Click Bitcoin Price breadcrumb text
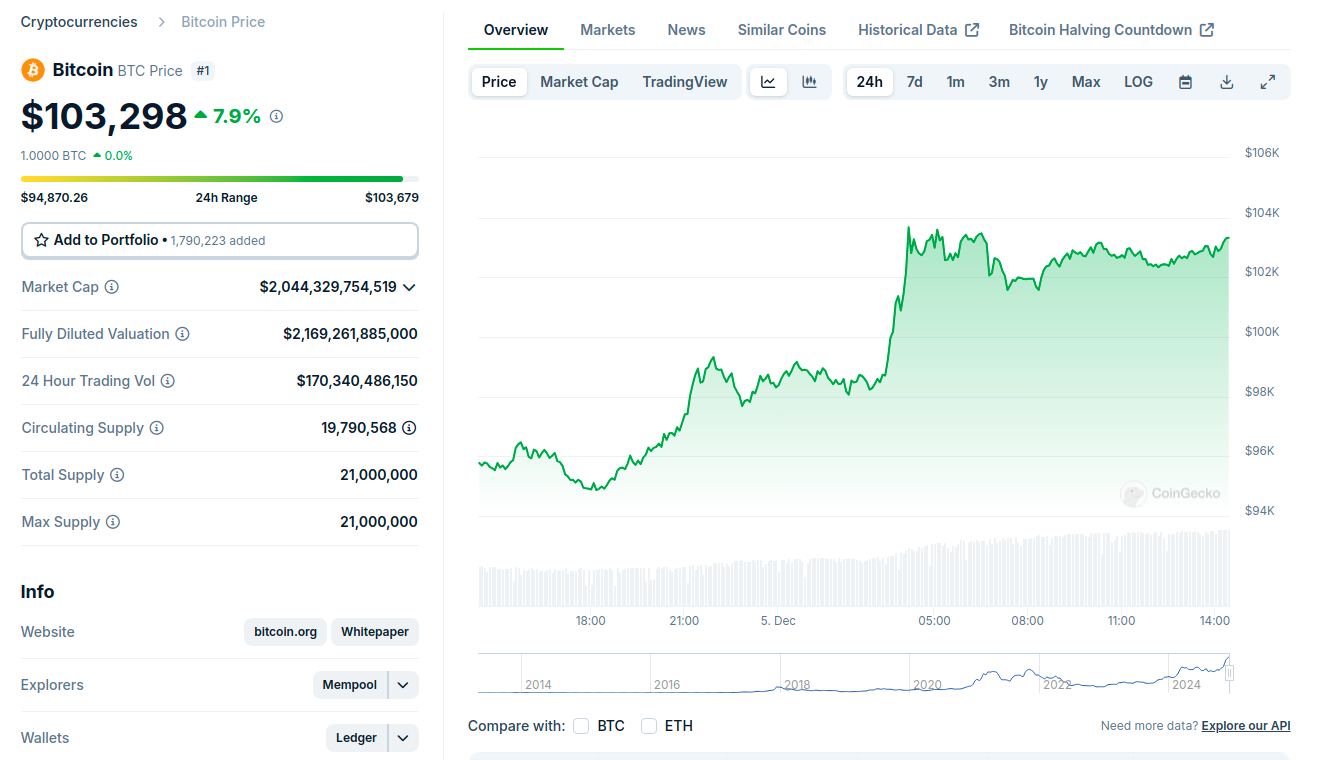Screen dimensions: 1318x760 click(223, 22)
